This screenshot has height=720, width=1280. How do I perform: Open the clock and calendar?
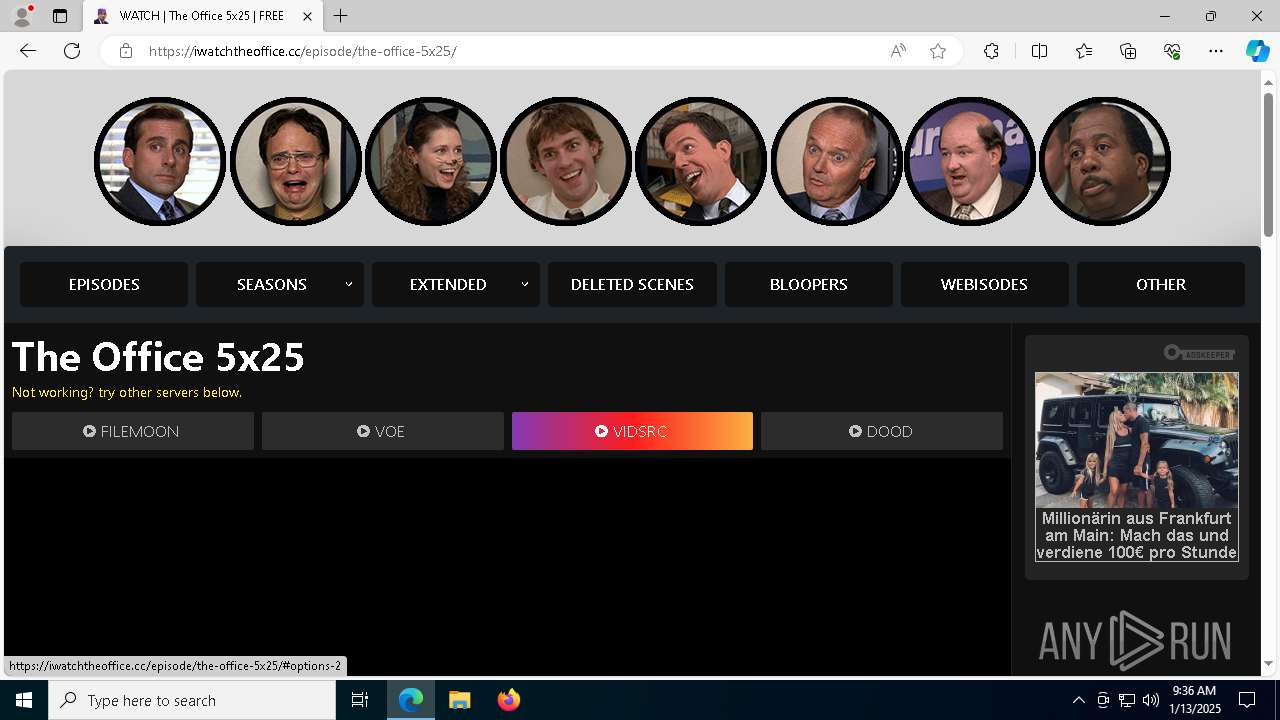click(x=1195, y=700)
